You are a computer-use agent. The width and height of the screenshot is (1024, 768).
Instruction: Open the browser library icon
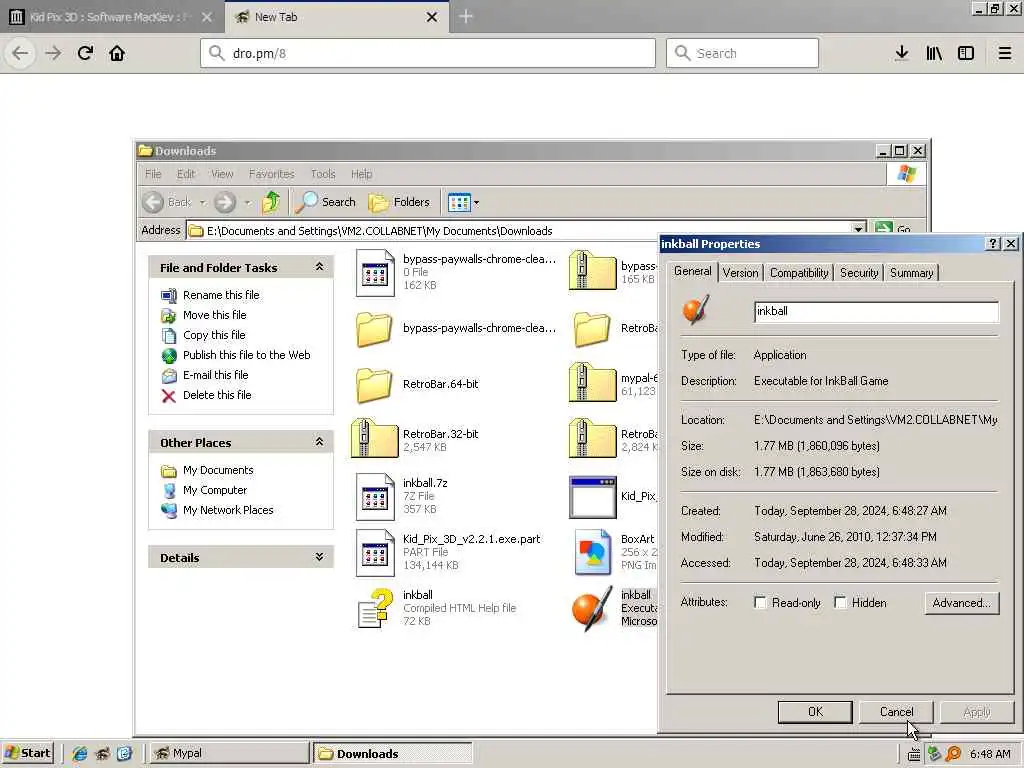pyautogui.click(x=934, y=54)
